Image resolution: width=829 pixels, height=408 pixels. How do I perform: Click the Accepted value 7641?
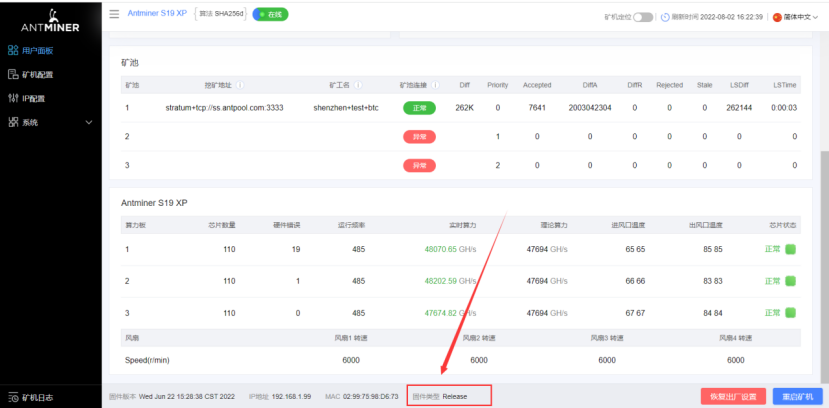pos(537,108)
